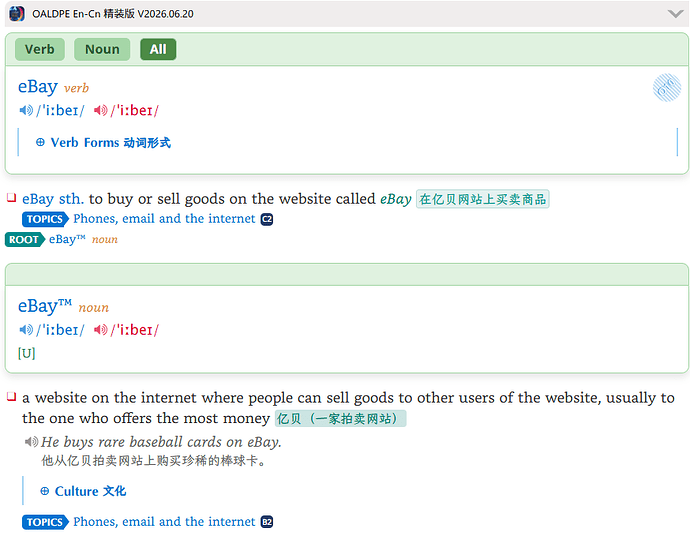Open the OALDPE dictionary app icon
690x547 pixels.
coord(17,14)
